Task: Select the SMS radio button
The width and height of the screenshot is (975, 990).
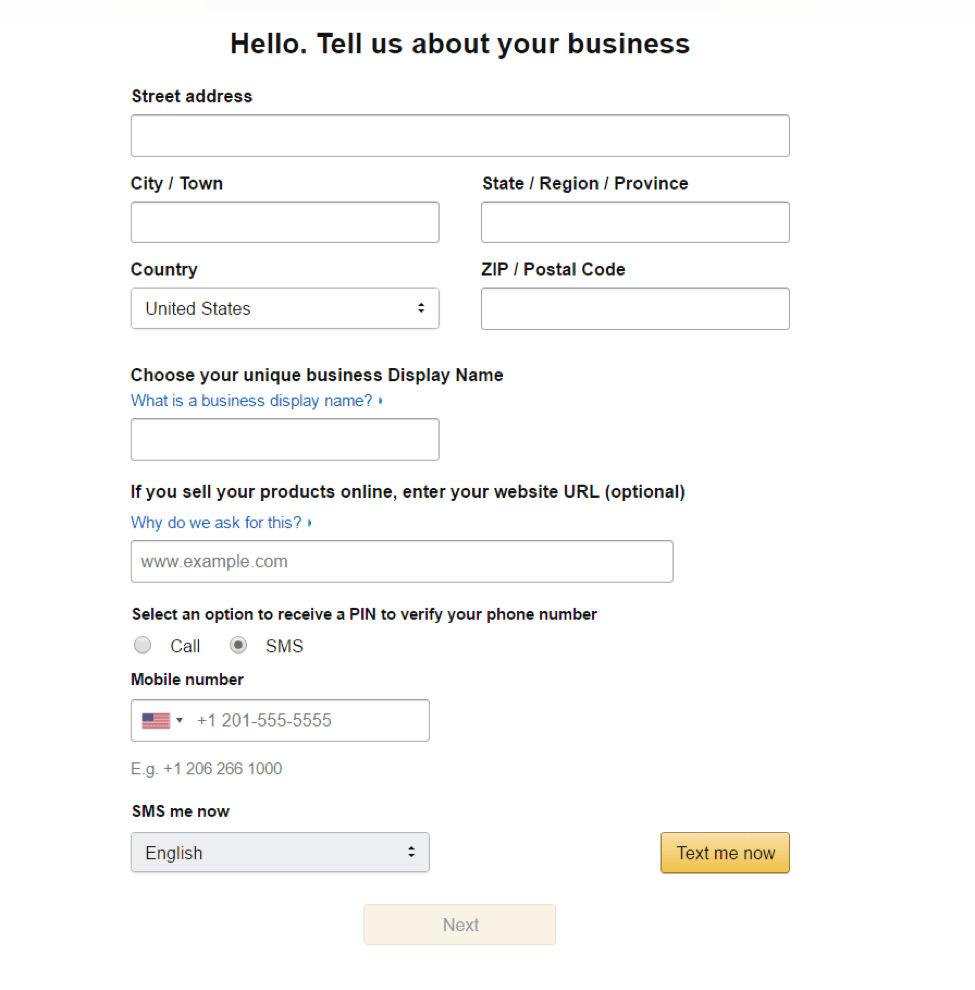Action: click(x=238, y=645)
